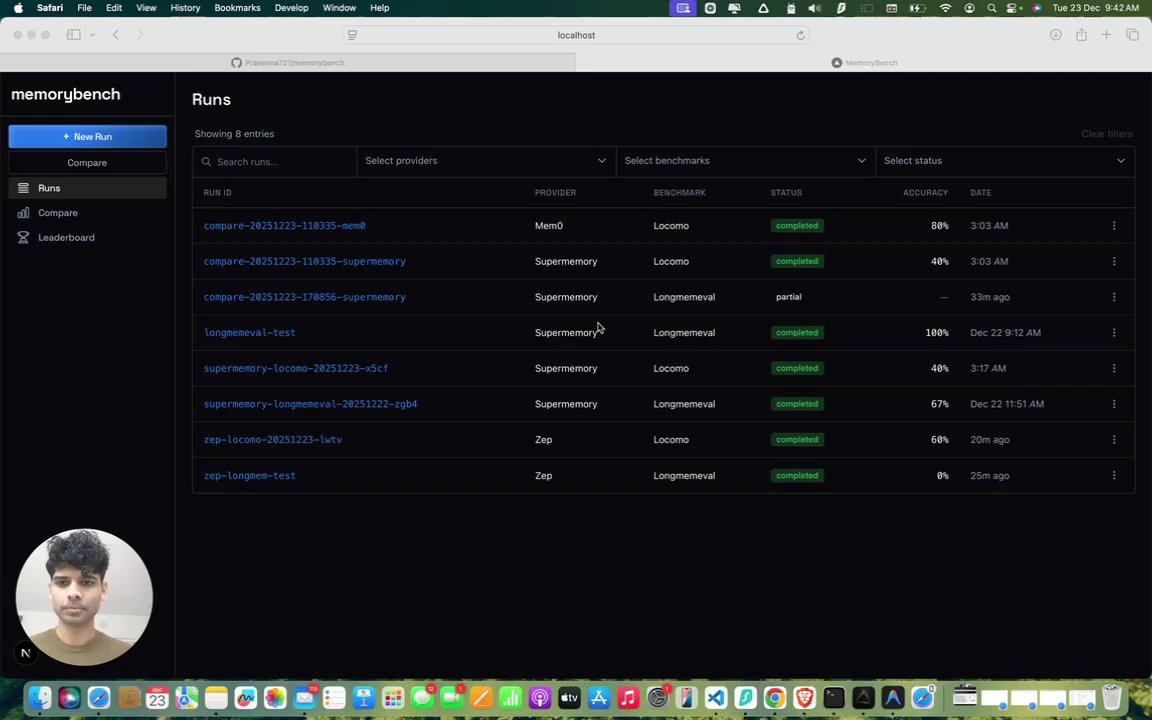The width and height of the screenshot is (1152, 720).
Task: Expand the Select status filter
Action: tap(1004, 161)
